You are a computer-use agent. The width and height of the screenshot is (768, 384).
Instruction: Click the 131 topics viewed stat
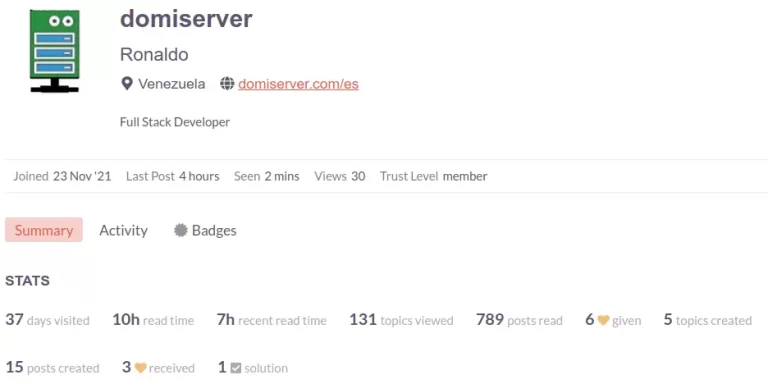(x=401, y=320)
